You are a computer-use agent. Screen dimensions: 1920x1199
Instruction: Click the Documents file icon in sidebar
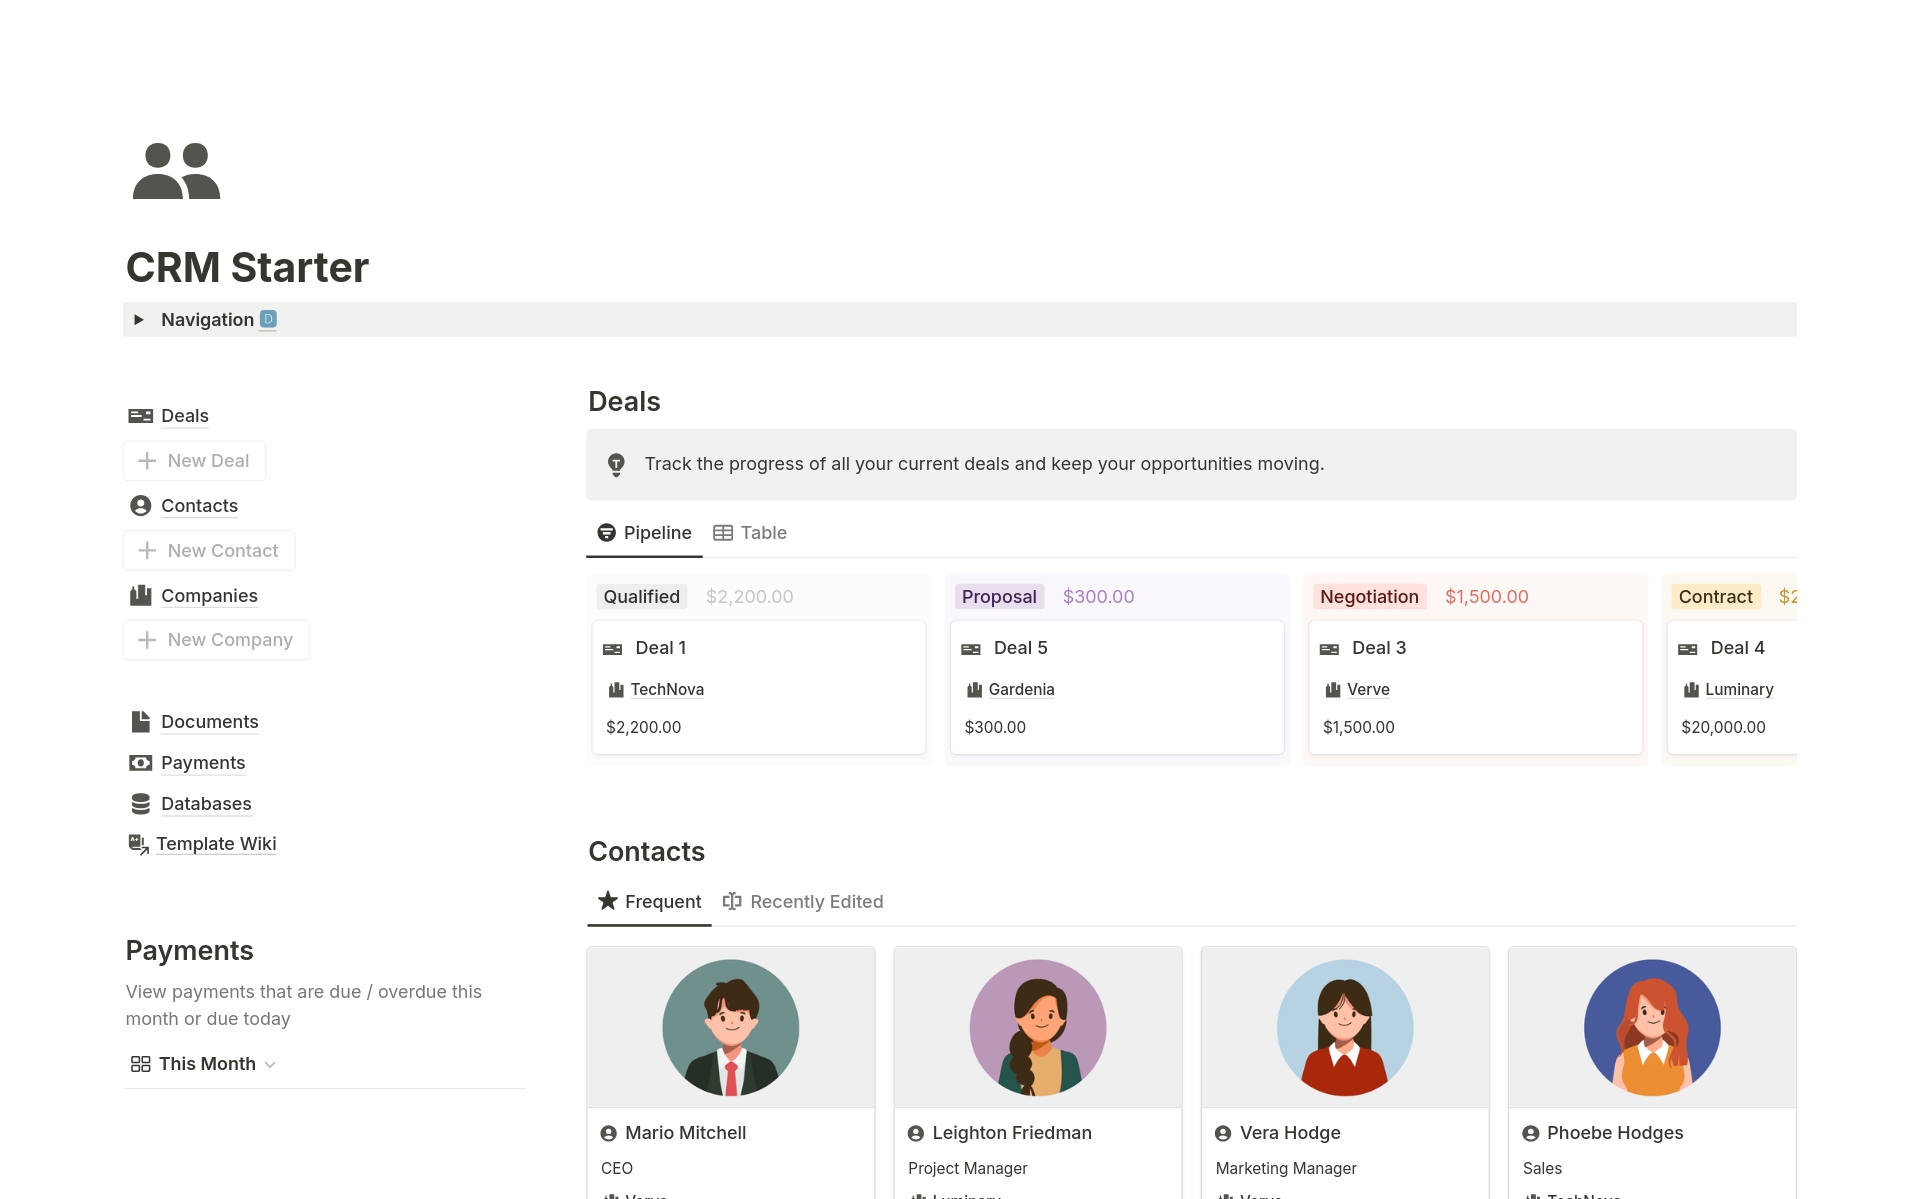pyautogui.click(x=141, y=722)
